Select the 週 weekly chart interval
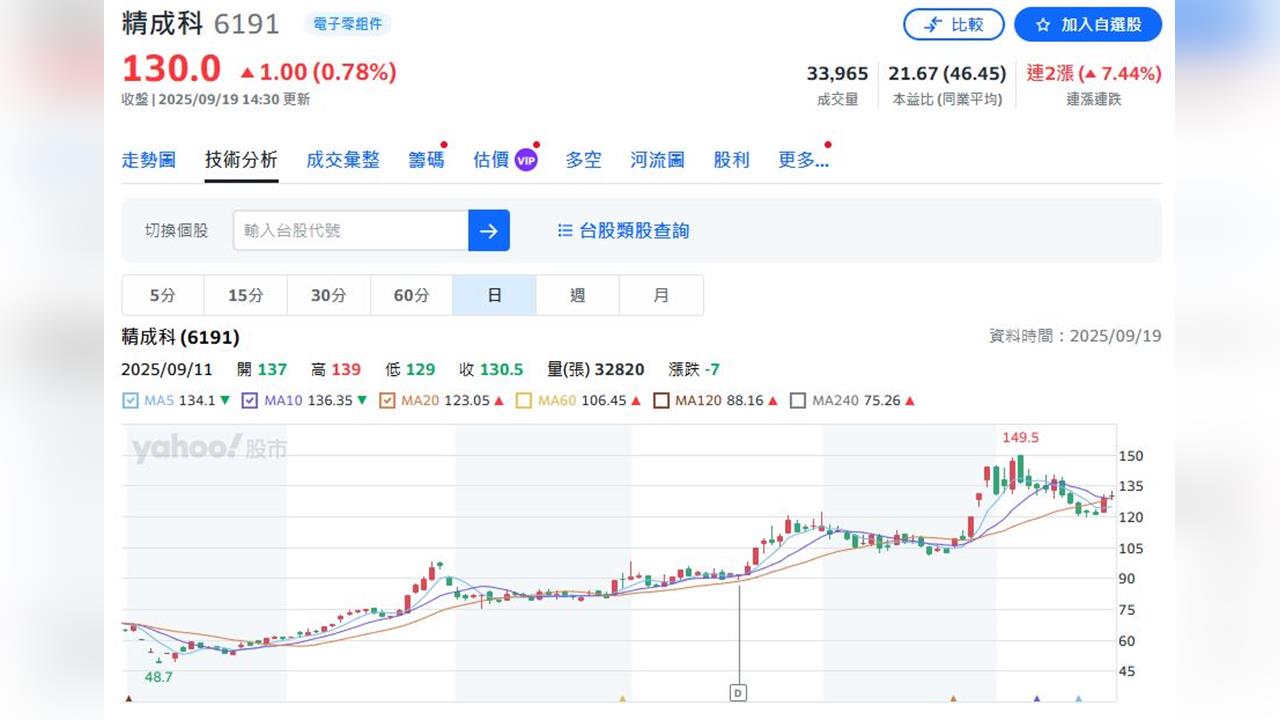Image resolution: width=1280 pixels, height=720 pixels. [x=577, y=296]
